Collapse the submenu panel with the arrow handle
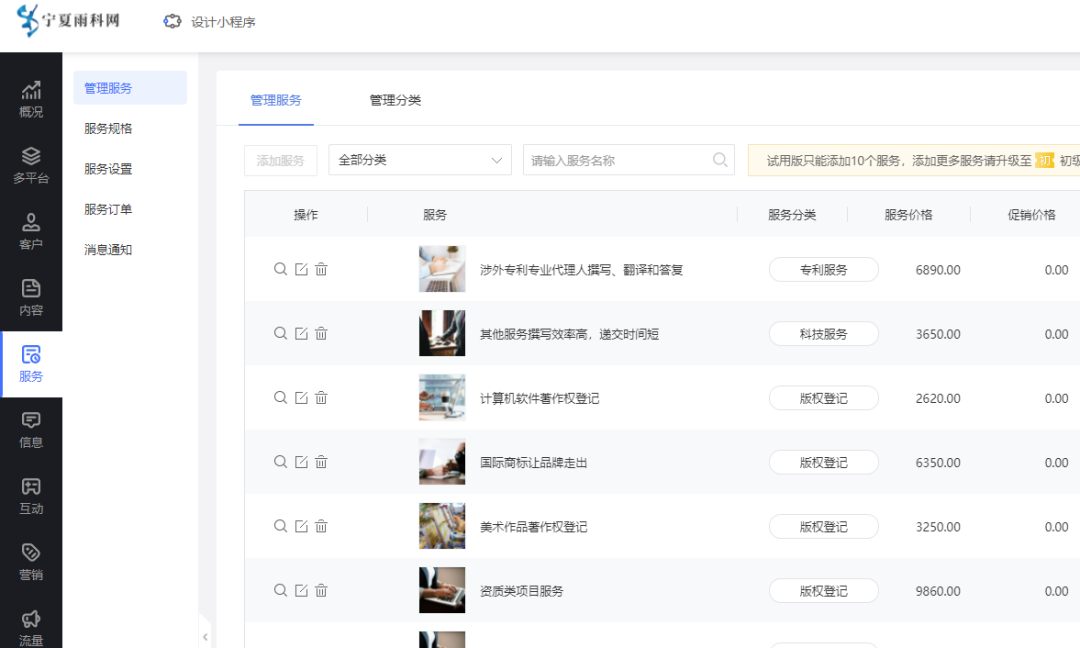The image size is (1080, 648). (205, 637)
